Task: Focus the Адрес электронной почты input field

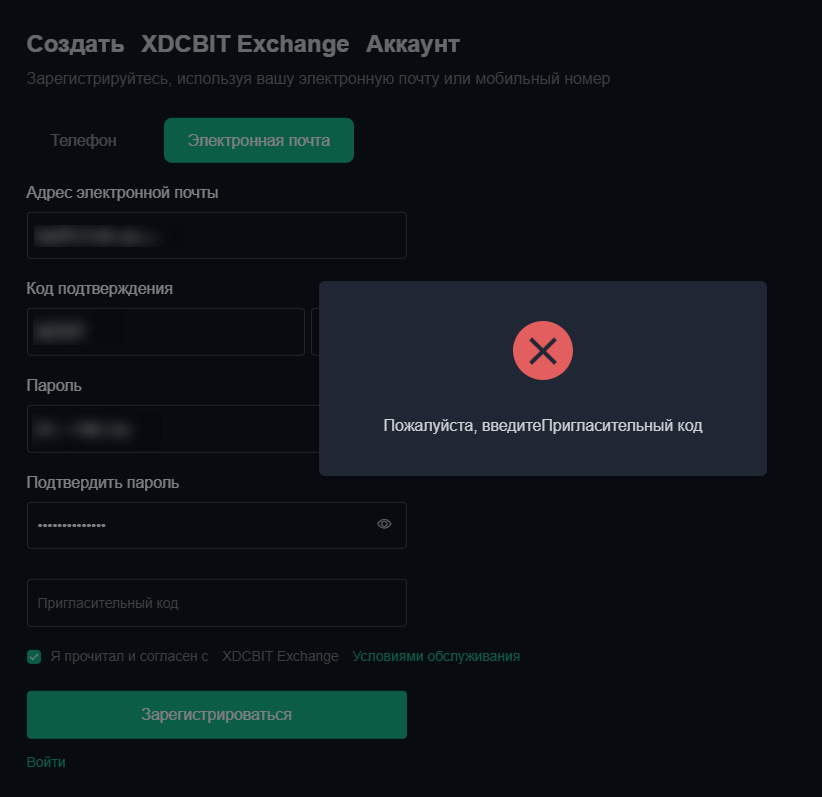Action: point(217,235)
